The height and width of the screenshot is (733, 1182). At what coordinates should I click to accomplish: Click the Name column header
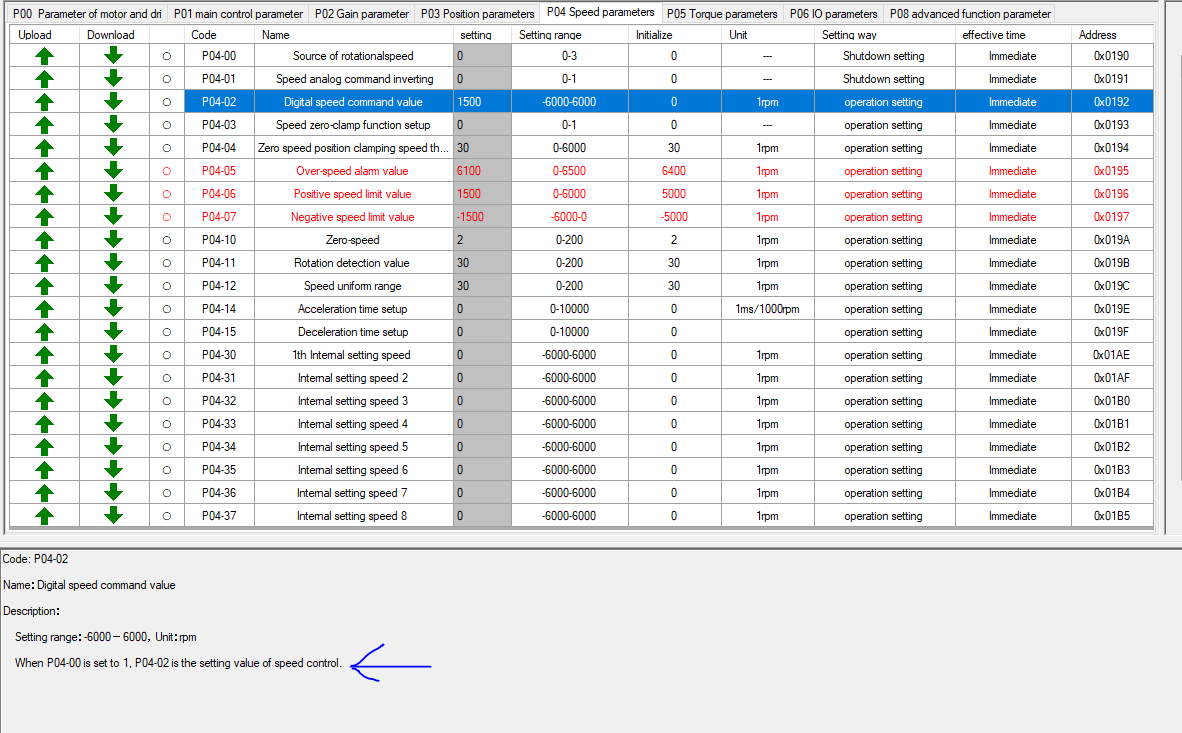click(x=354, y=35)
